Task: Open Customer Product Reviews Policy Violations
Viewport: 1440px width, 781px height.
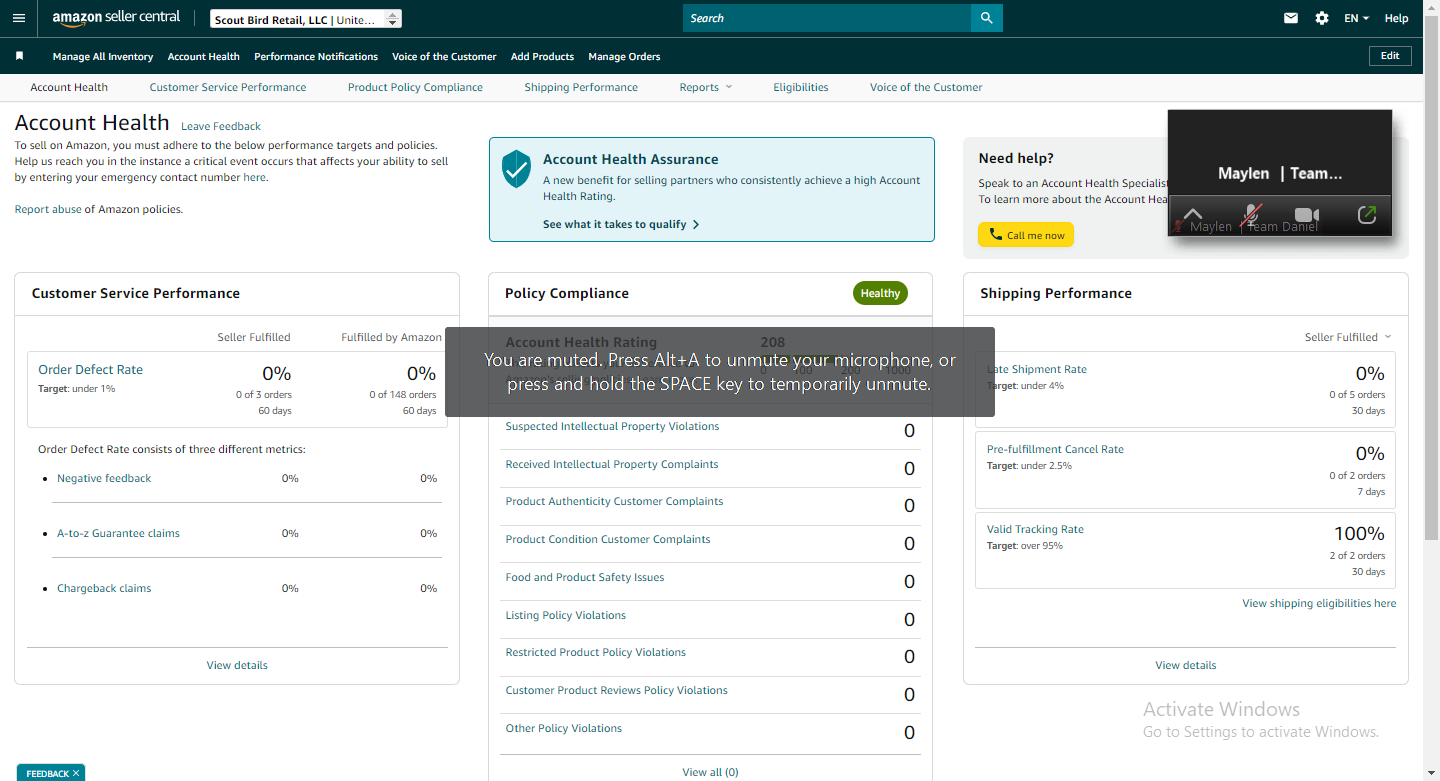Action: click(x=617, y=690)
